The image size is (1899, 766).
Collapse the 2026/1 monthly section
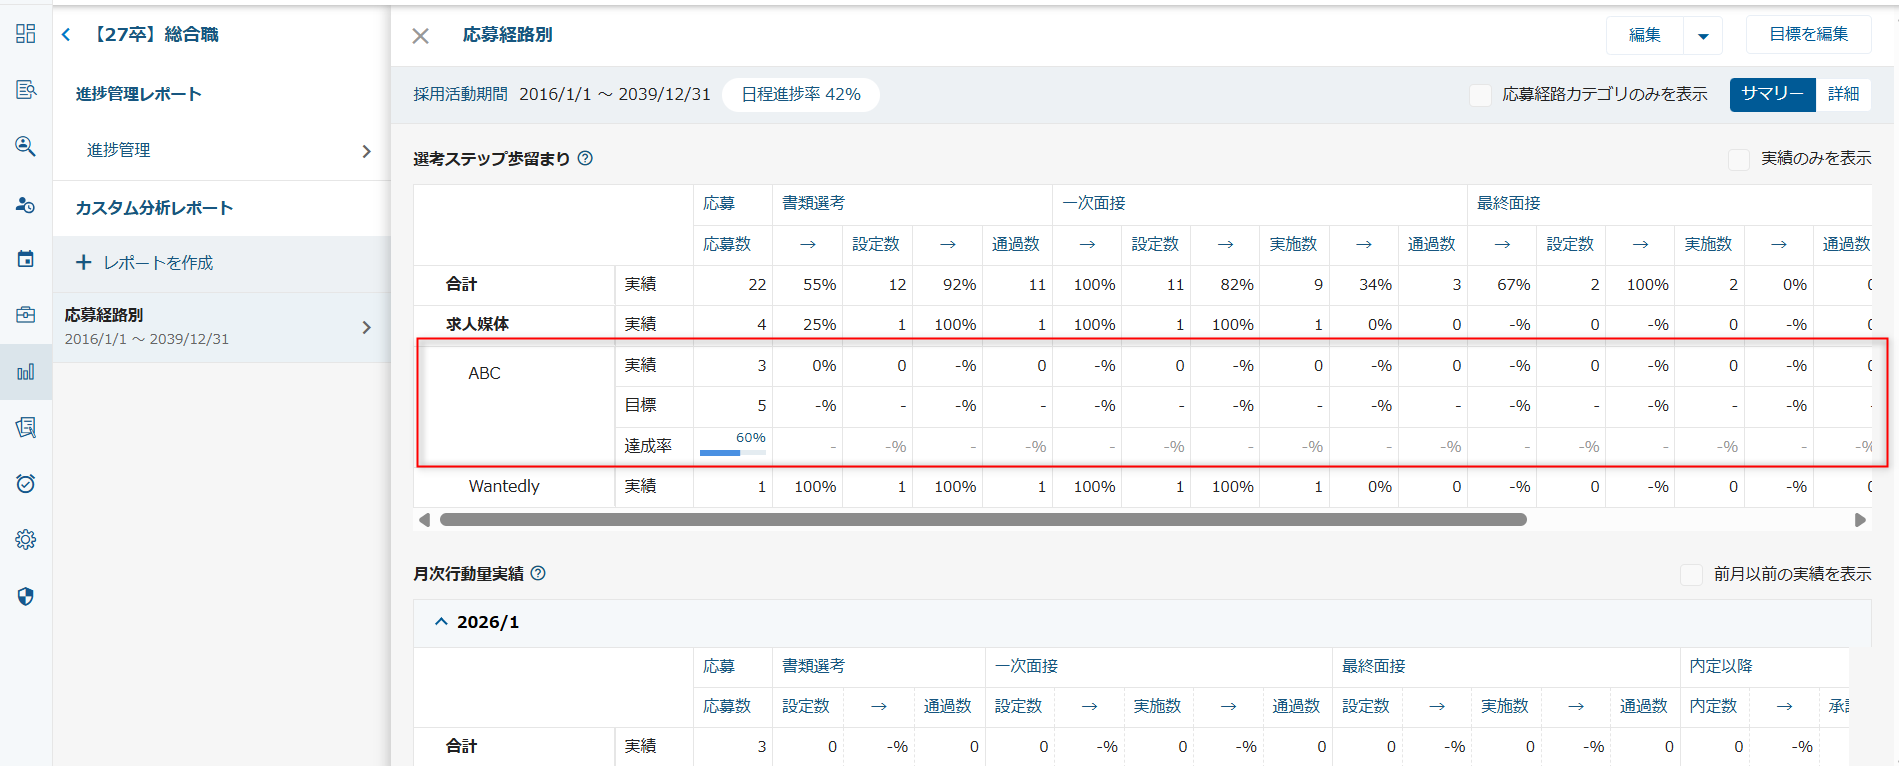(441, 622)
